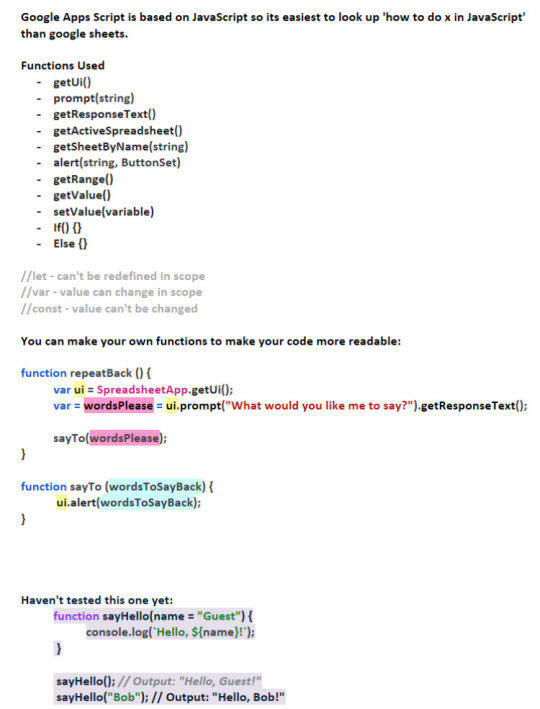Viewport: 540px width, 709px height.
Task: Click the '//var - value can change' comment
Action: [111, 293]
